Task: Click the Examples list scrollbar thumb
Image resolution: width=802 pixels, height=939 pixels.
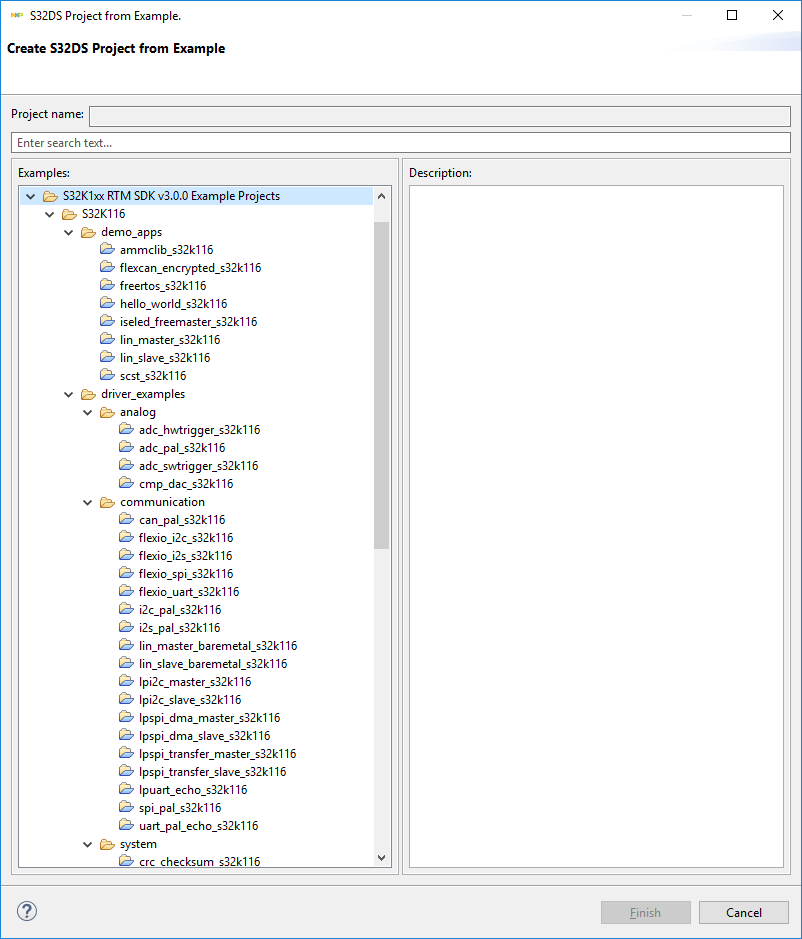Action: [382, 385]
